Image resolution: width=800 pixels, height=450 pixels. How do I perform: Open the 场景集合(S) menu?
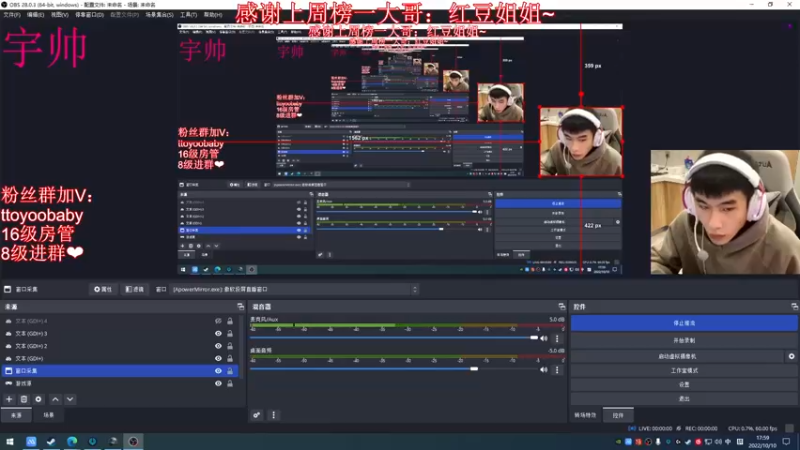159,15
